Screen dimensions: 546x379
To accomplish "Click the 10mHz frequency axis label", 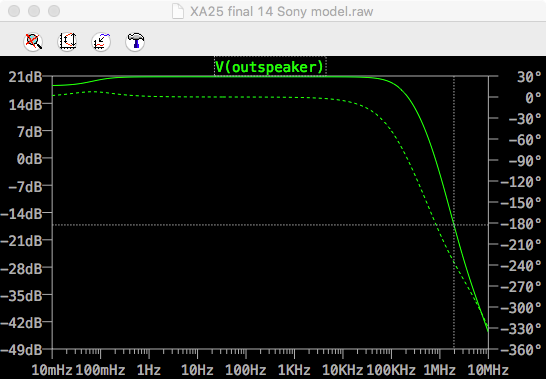I will (x=52, y=370).
